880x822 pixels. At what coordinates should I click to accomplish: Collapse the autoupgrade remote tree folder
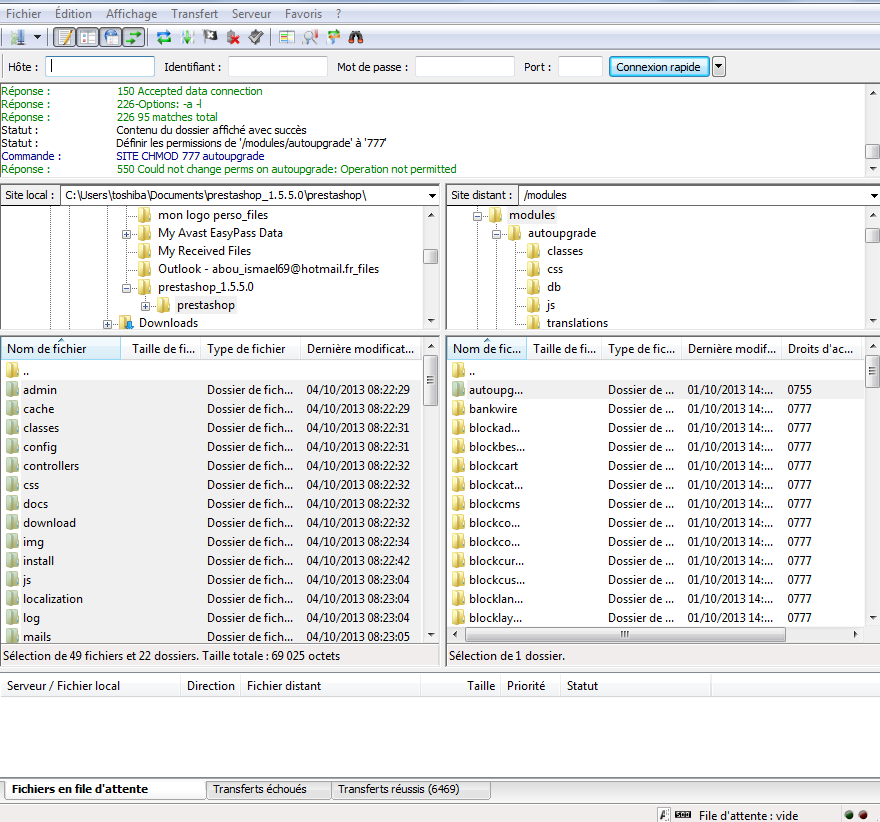(x=496, y=233)
